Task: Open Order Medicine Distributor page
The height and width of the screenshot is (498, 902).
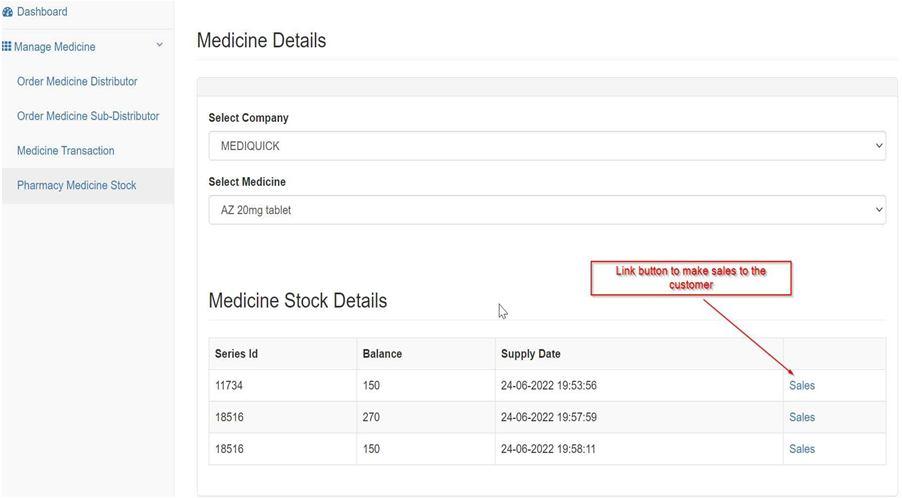Action: [77, 82]
